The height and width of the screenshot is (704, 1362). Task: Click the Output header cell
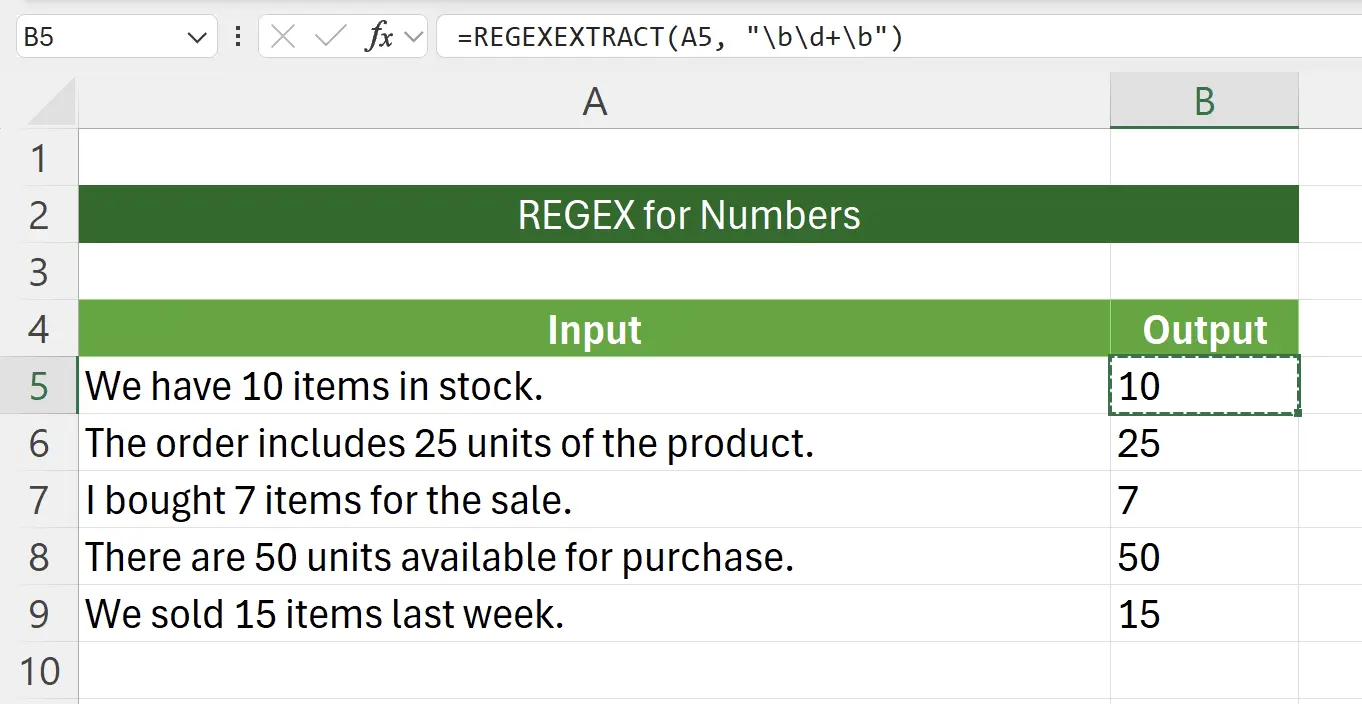point(1203,329)
